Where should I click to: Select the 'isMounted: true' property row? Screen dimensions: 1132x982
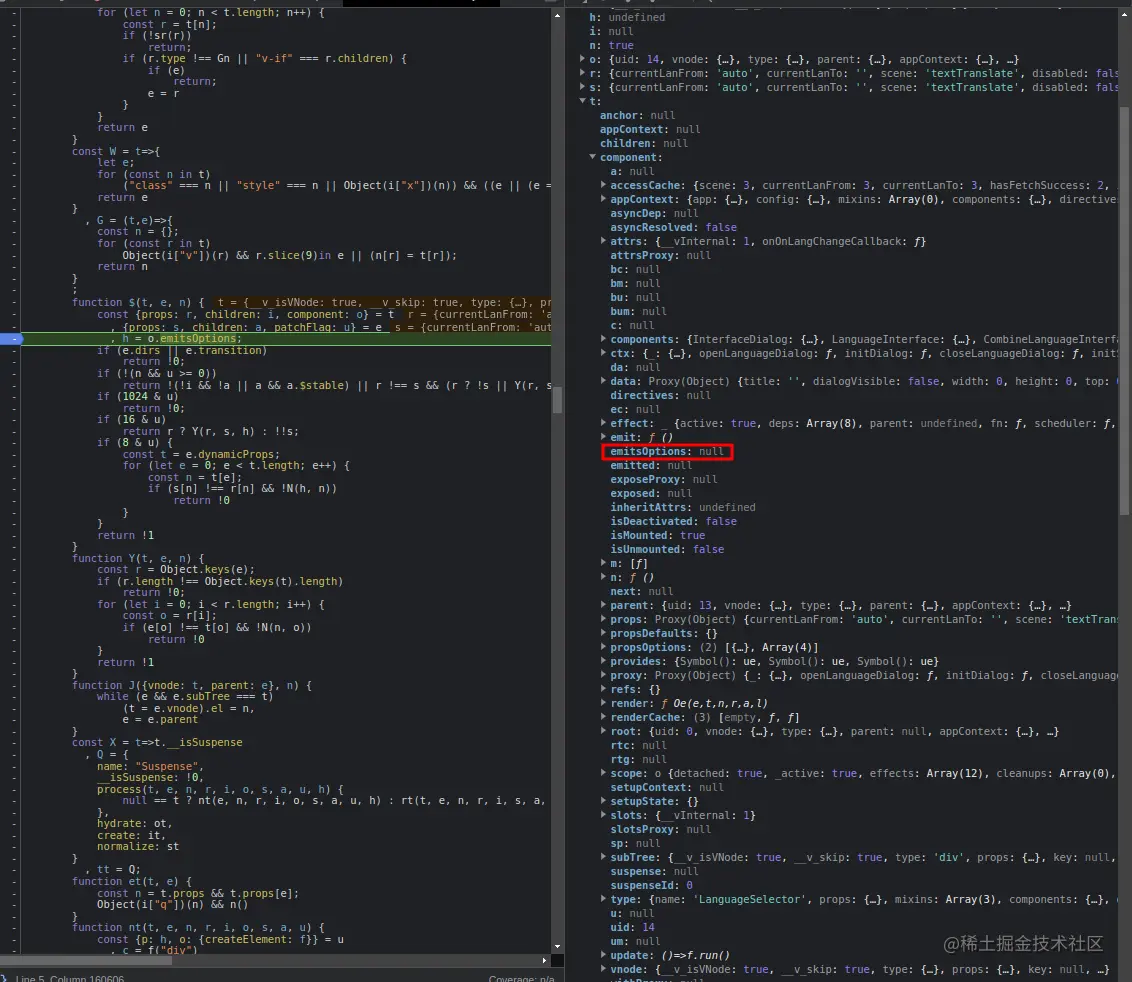coord(658,535)
